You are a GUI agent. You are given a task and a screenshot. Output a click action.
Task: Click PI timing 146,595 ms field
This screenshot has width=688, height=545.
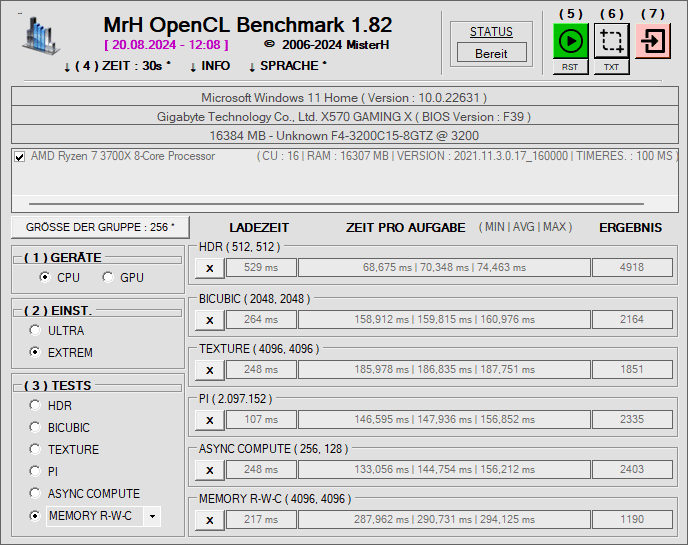444,420
